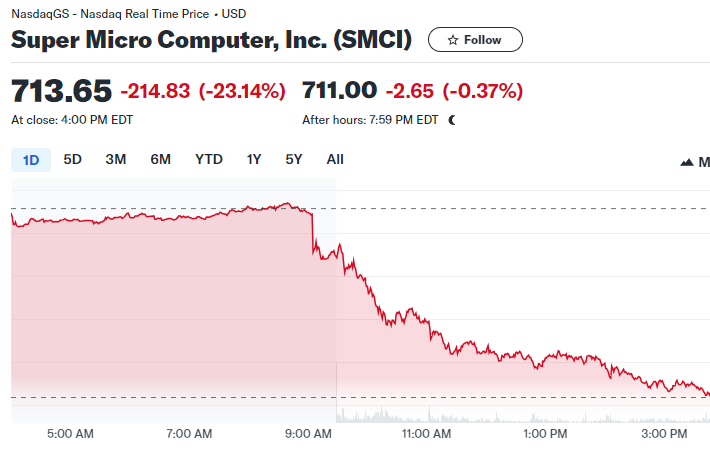The width and height of the screenshot is (710, 450).
Task: Show the All time chart range
Action: (x=335, y=159)
